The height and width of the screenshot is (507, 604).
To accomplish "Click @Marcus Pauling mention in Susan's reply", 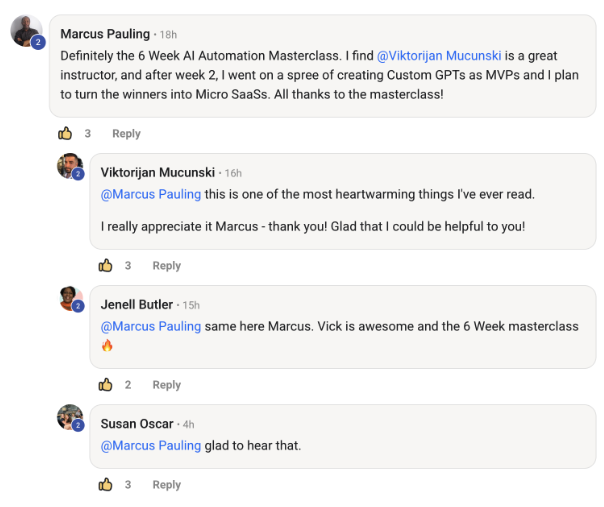I will pyautogui.click(x=151, y=445).
